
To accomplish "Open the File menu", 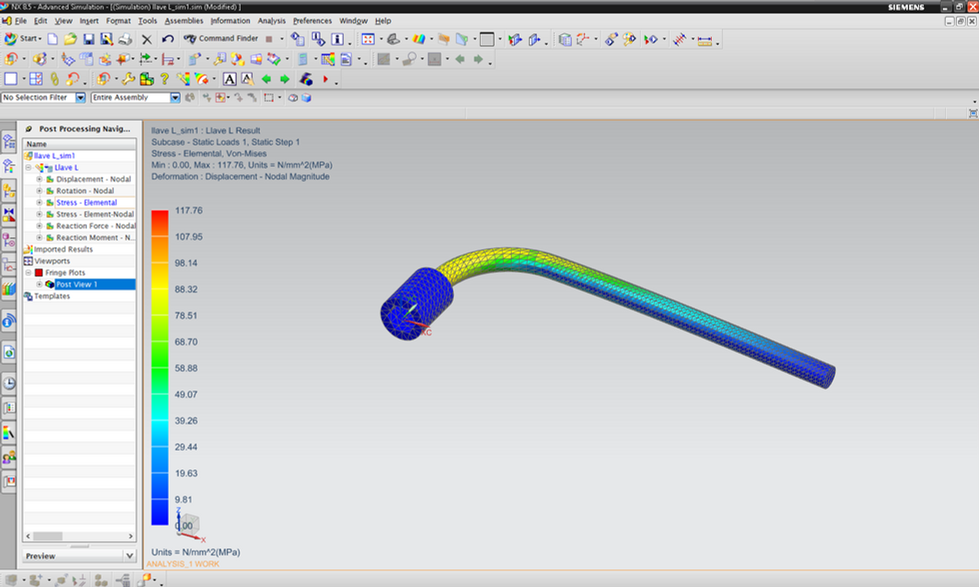I will pyautogui.click(x=21, y=21).
